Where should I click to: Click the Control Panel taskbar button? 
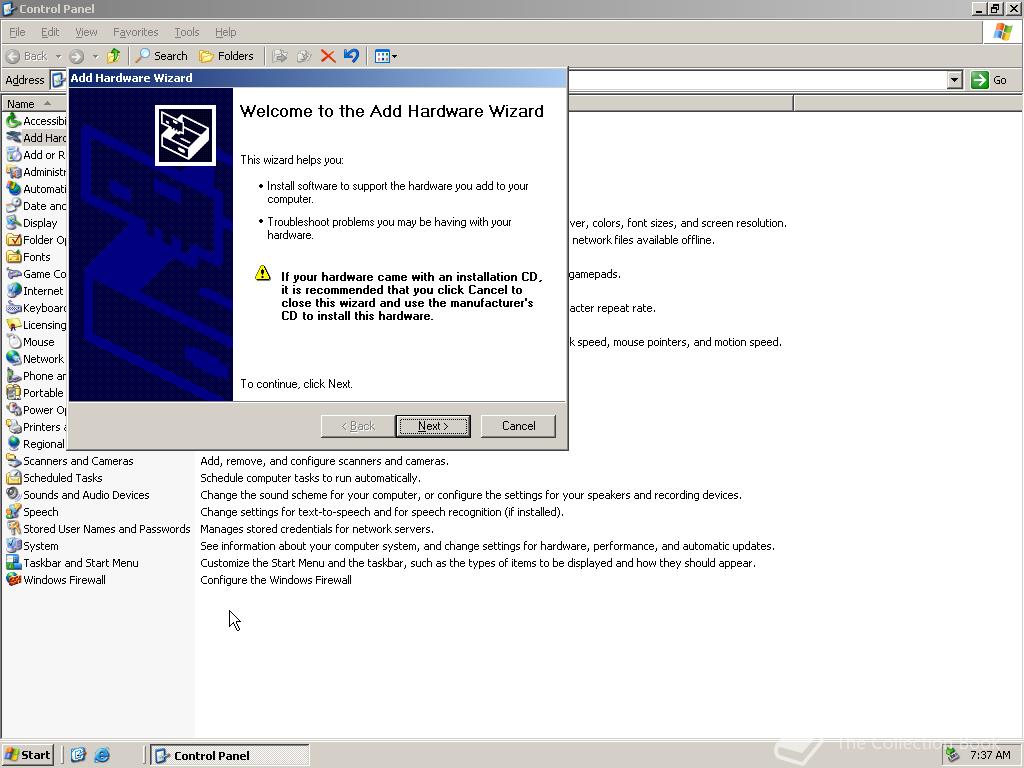[x=230, y=755]
